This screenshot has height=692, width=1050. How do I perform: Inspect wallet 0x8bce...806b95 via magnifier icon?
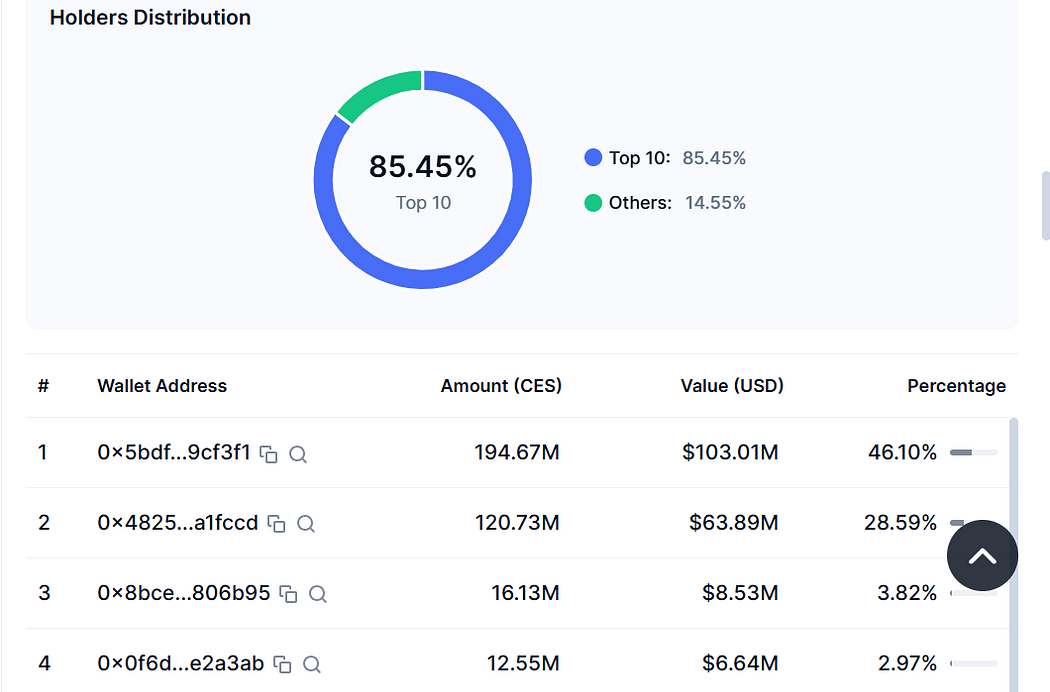click(x=318, y=594)
